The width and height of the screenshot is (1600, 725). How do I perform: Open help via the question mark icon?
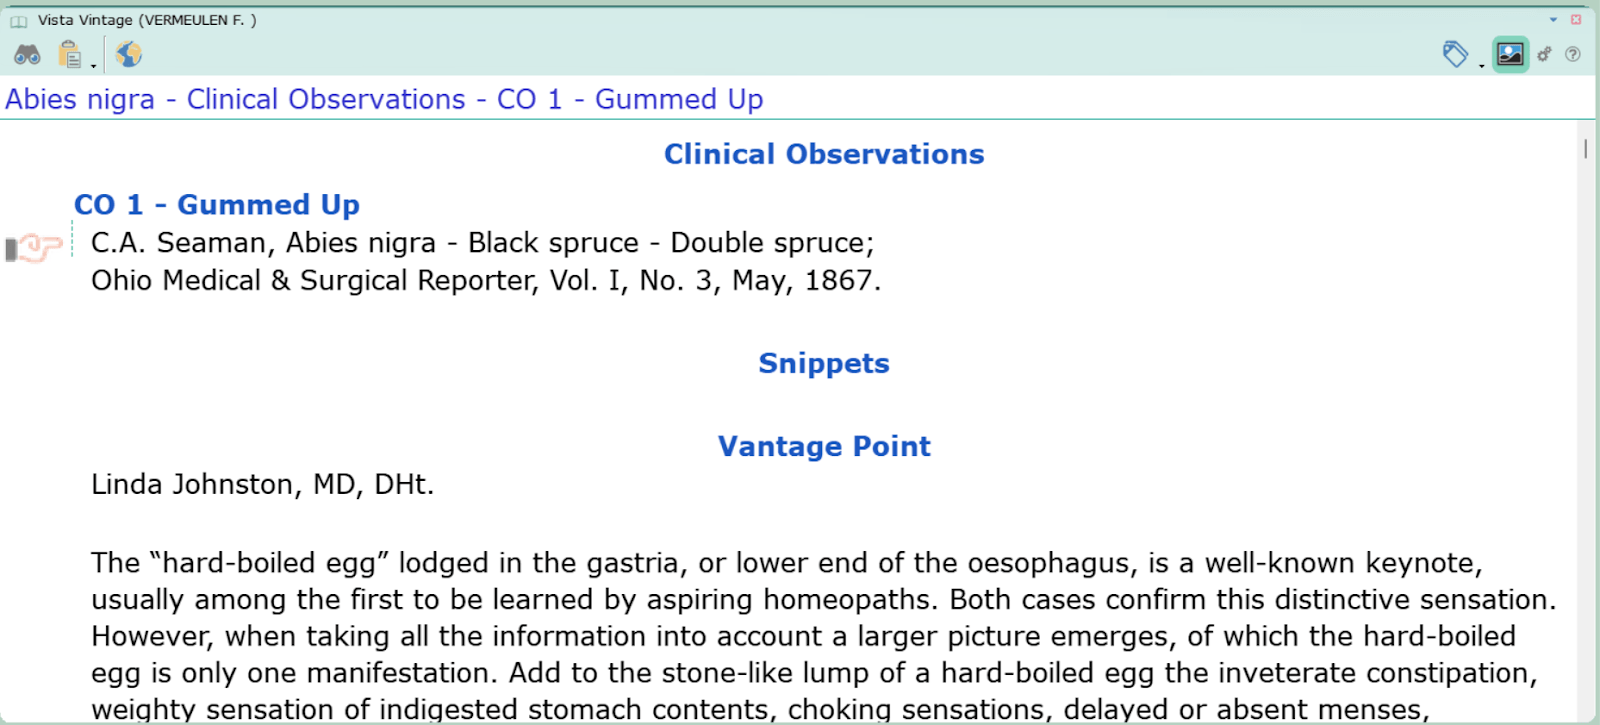(x=1573, y=54)
